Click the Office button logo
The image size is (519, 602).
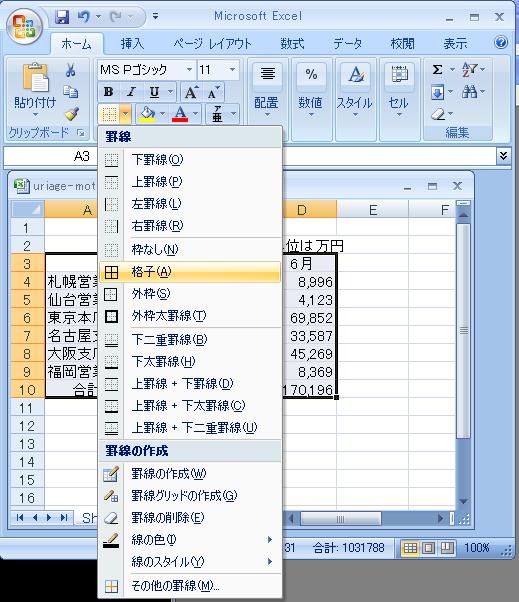24,26
